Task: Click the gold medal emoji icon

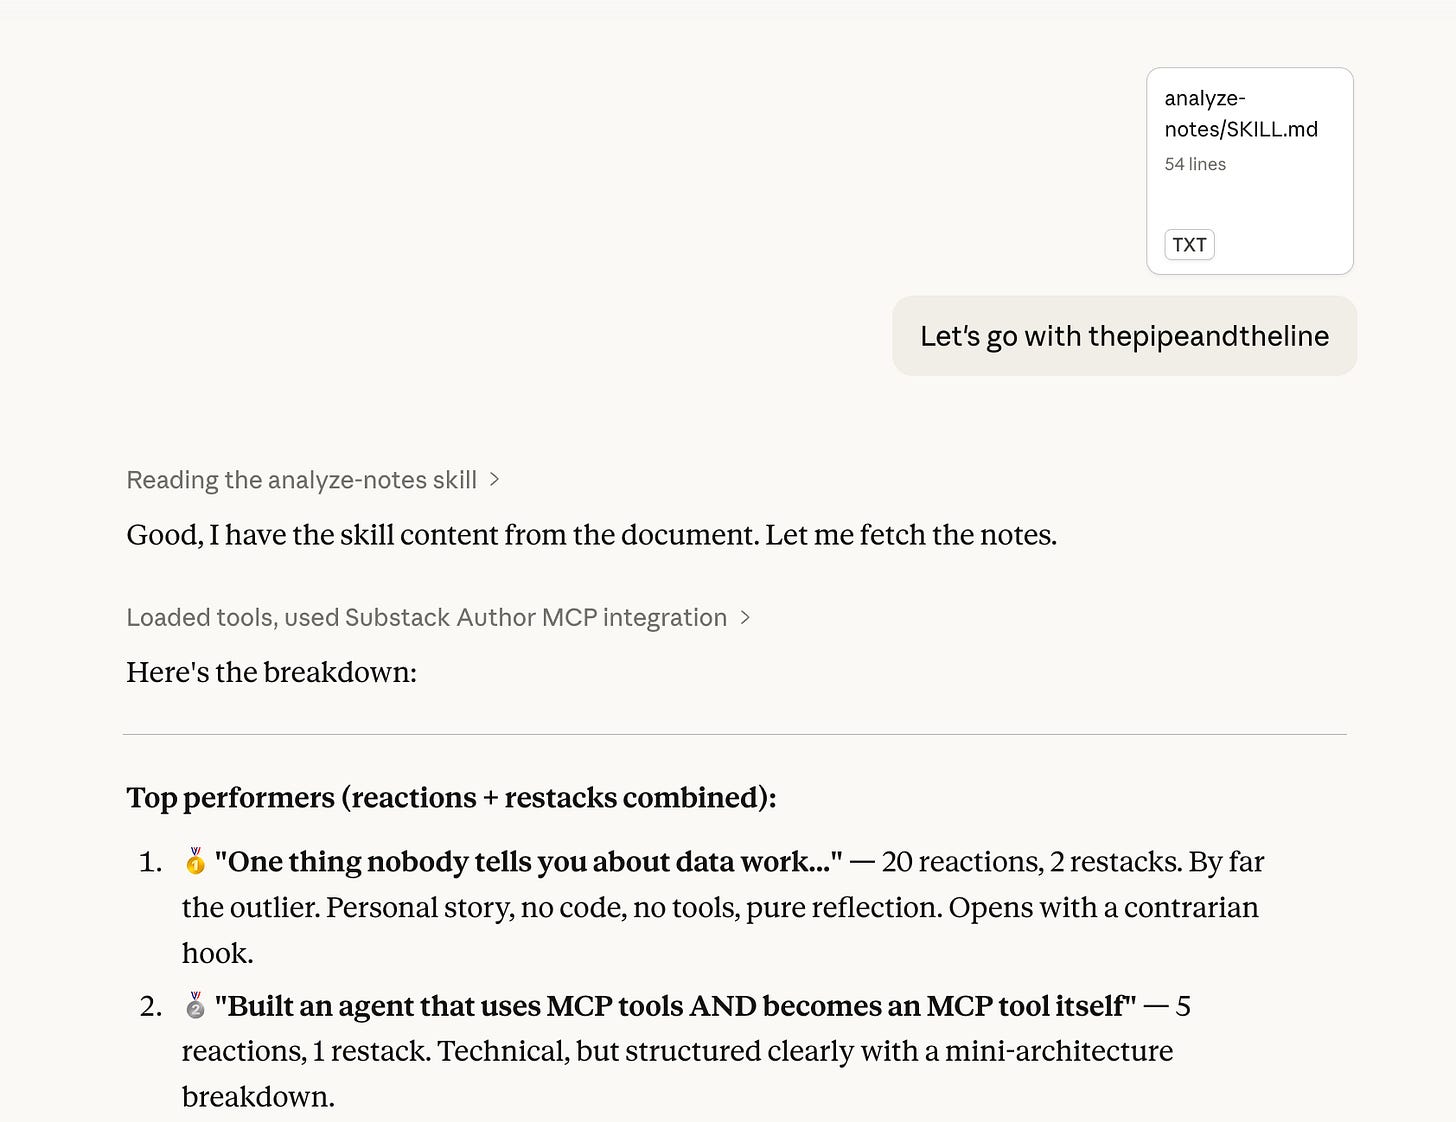Action: pyautogui.click(x=195, y=861)
